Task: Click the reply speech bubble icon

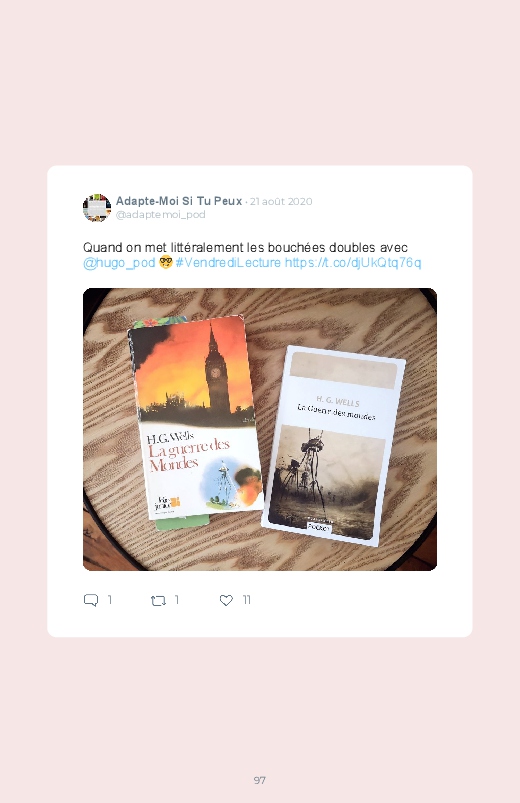Action: coord(91,600)
